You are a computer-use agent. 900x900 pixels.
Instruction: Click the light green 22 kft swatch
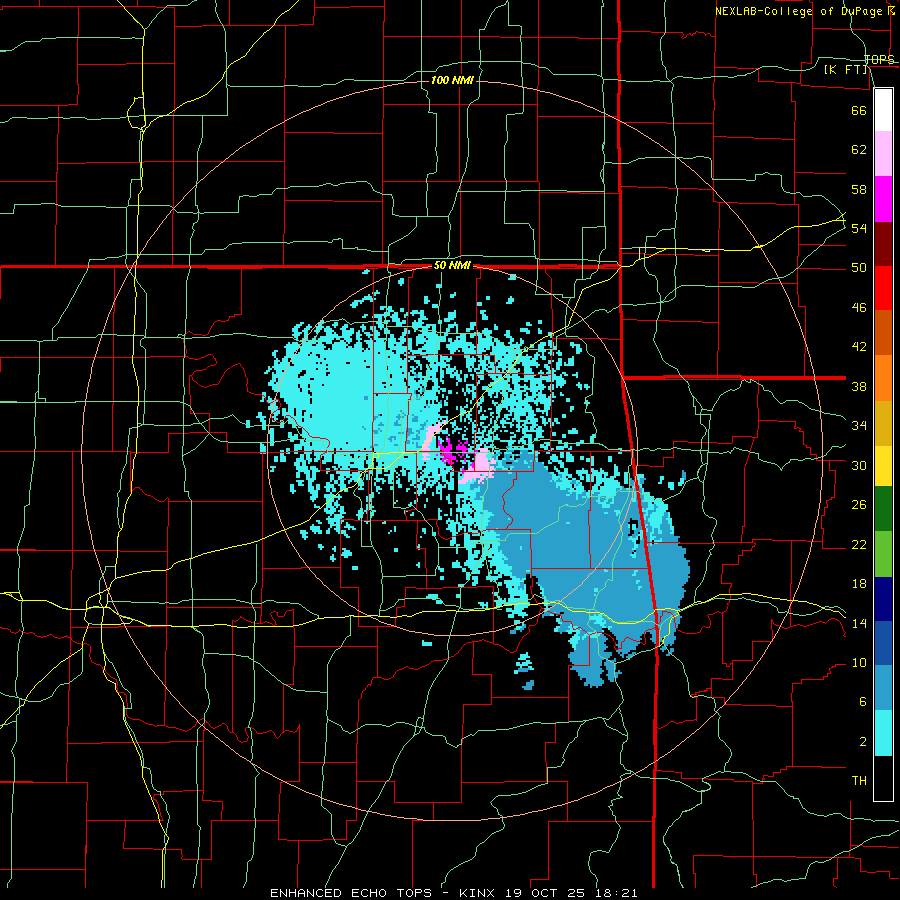(x=883, y=554)
